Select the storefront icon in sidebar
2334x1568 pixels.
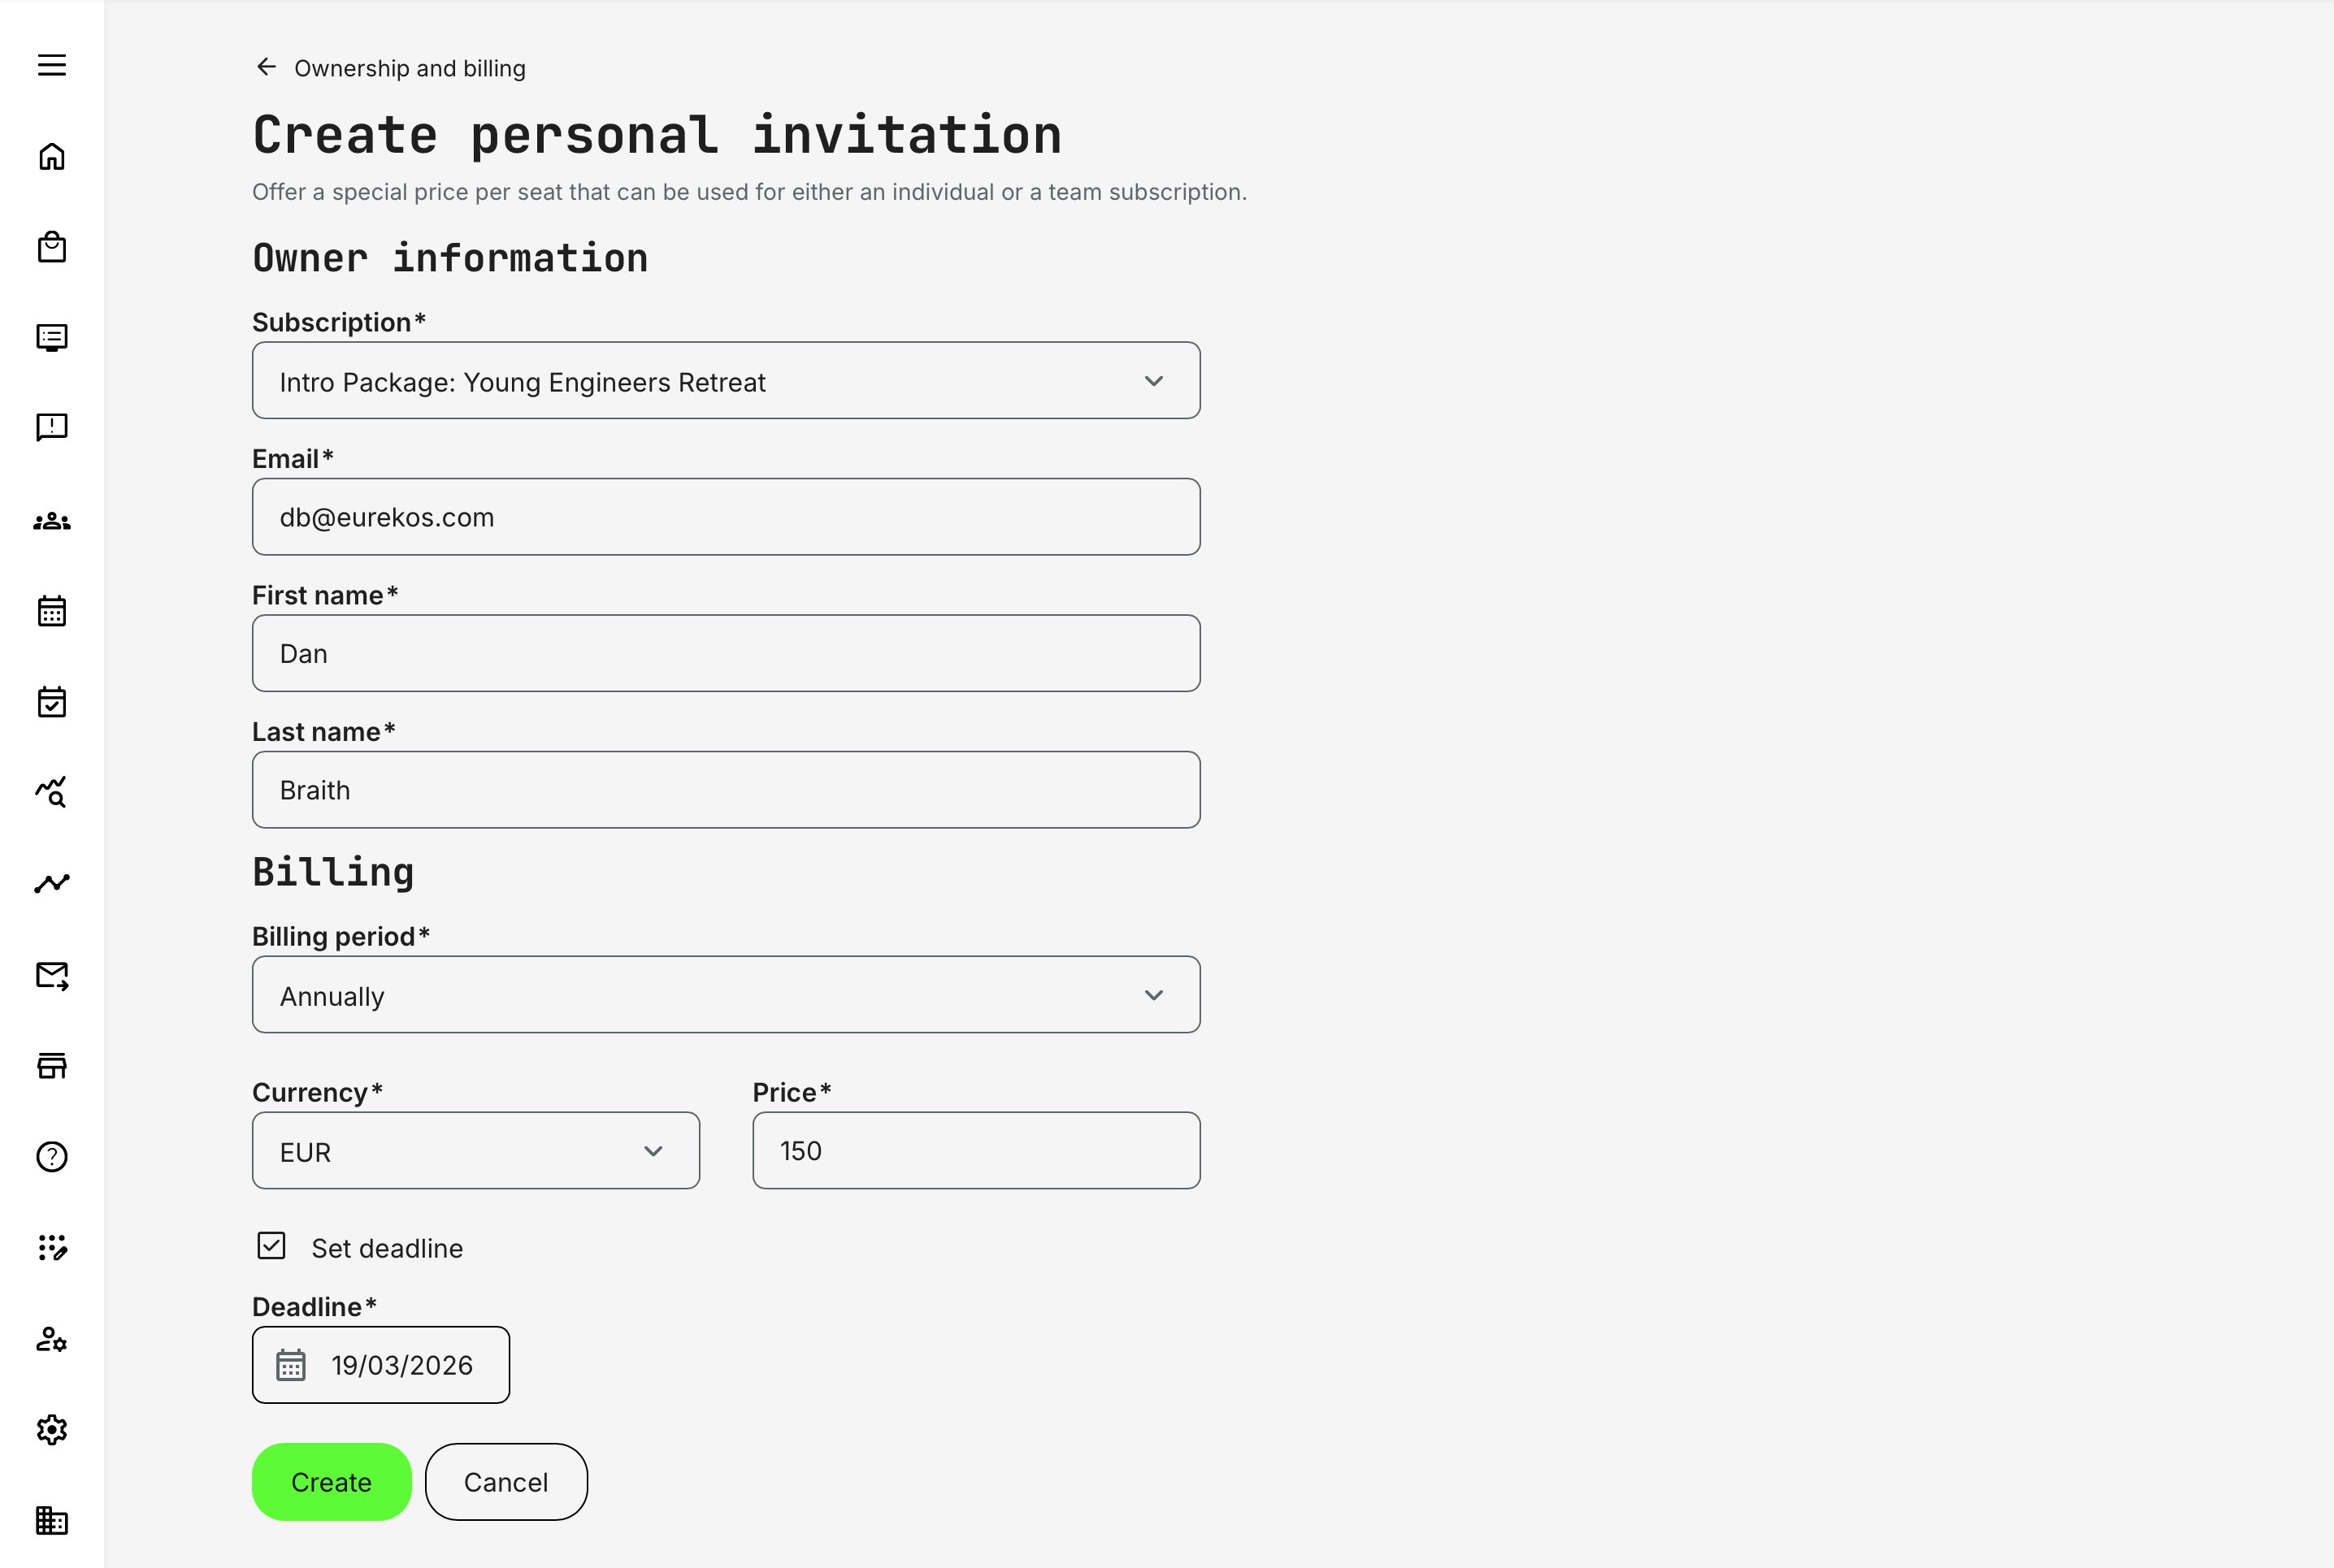tap(51, 1065)
